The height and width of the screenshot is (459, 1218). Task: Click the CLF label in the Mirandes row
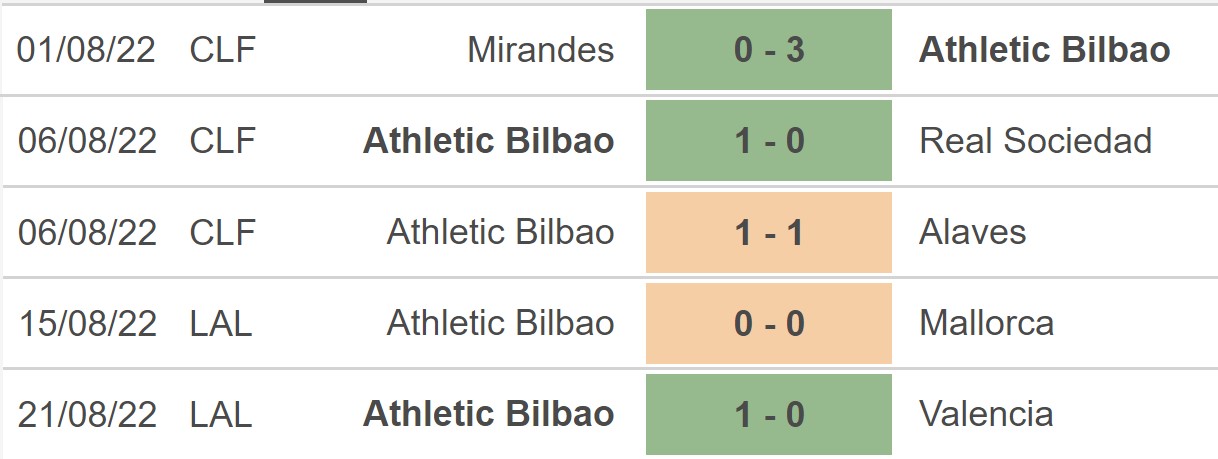[222, 50]
